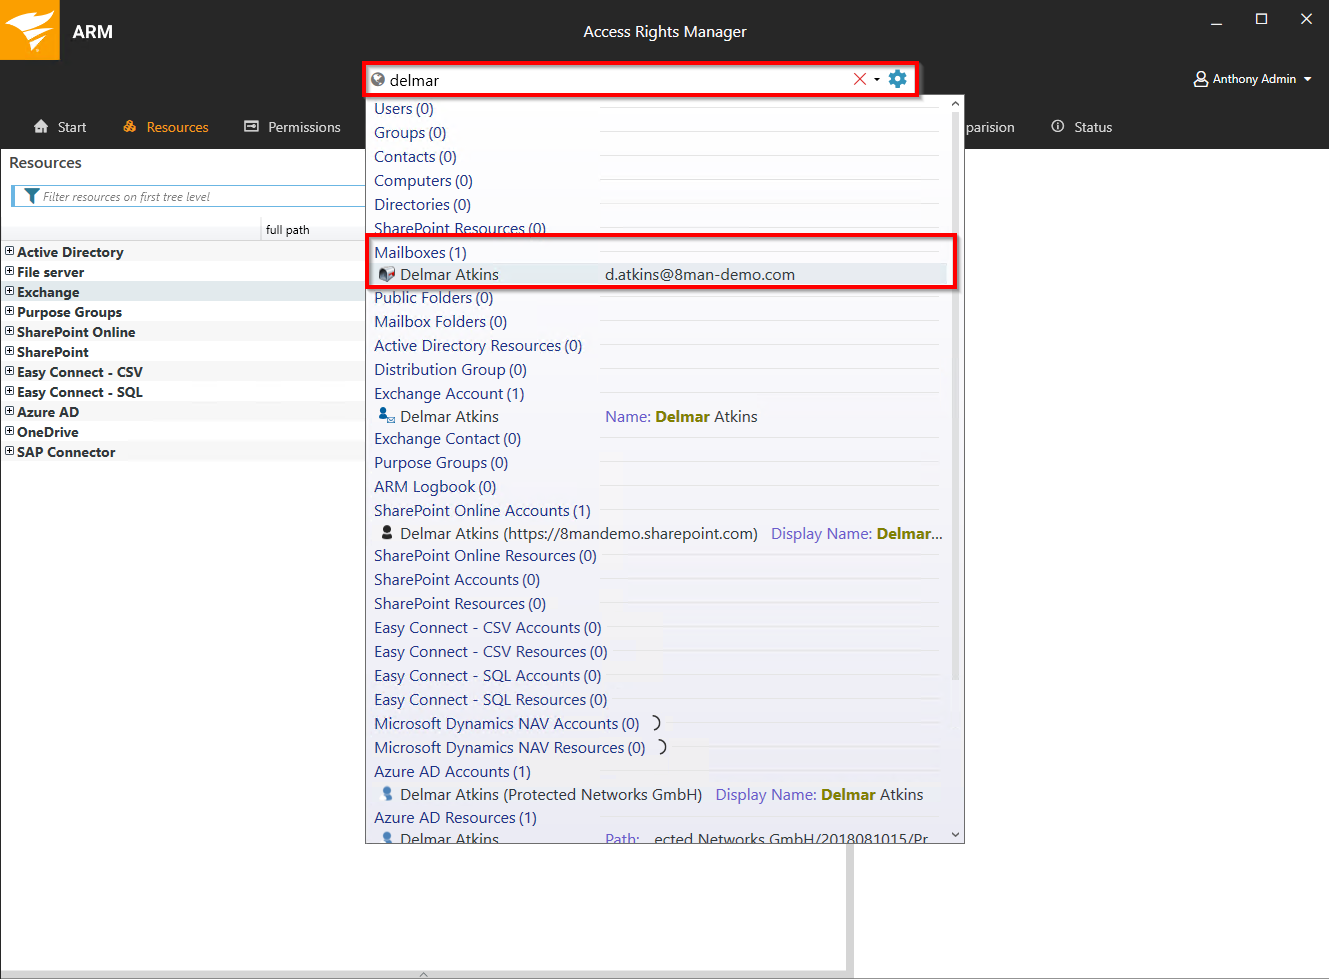This screenshot has width=1329, height=979.
Task: Click the SolarWinds ARM logo
Action: 30,30
